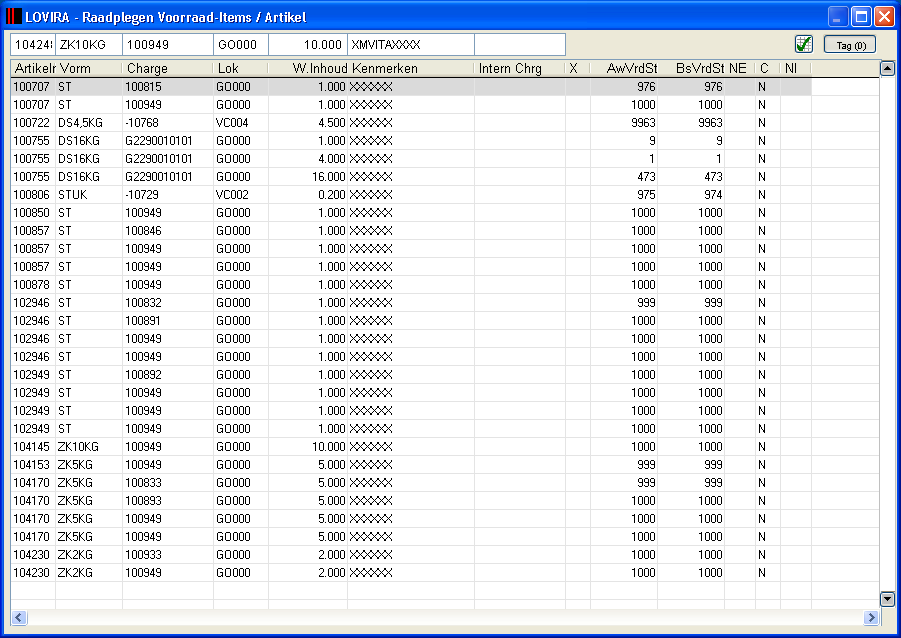Click the scroll down arrow of vertical scrollbar

click(x=887, y=599)
